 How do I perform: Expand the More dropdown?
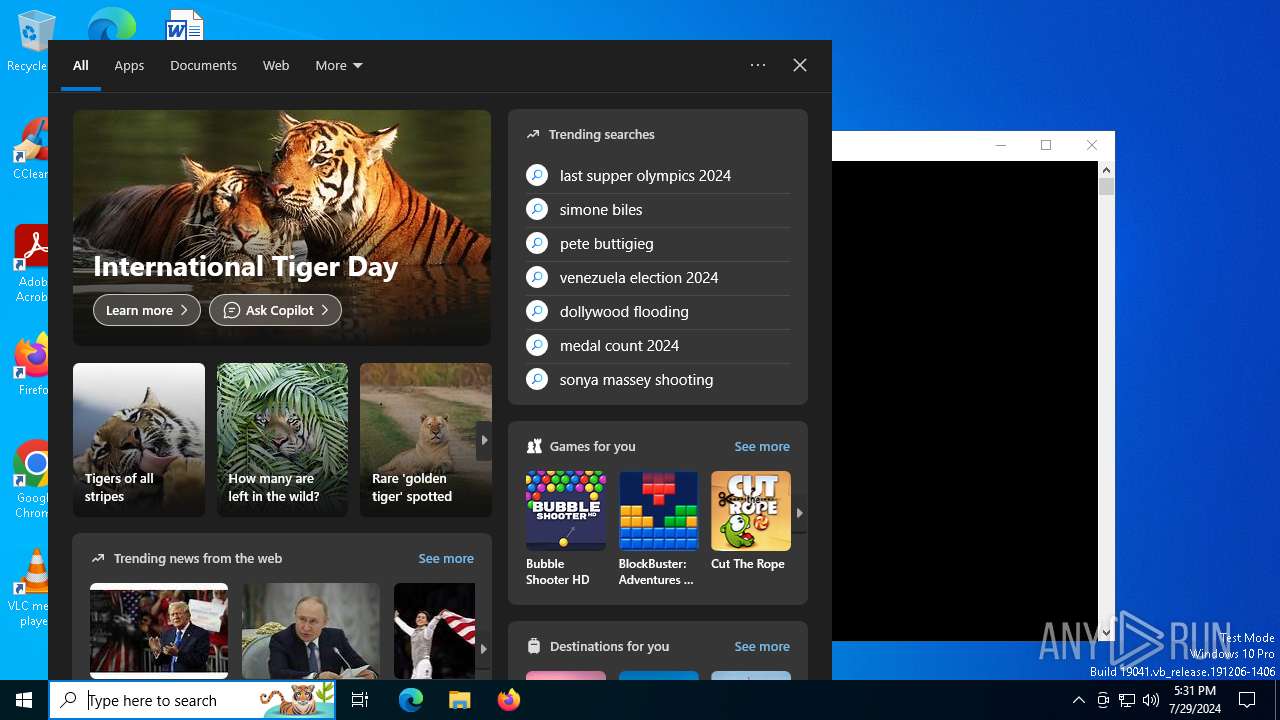(x=339, y=65)
